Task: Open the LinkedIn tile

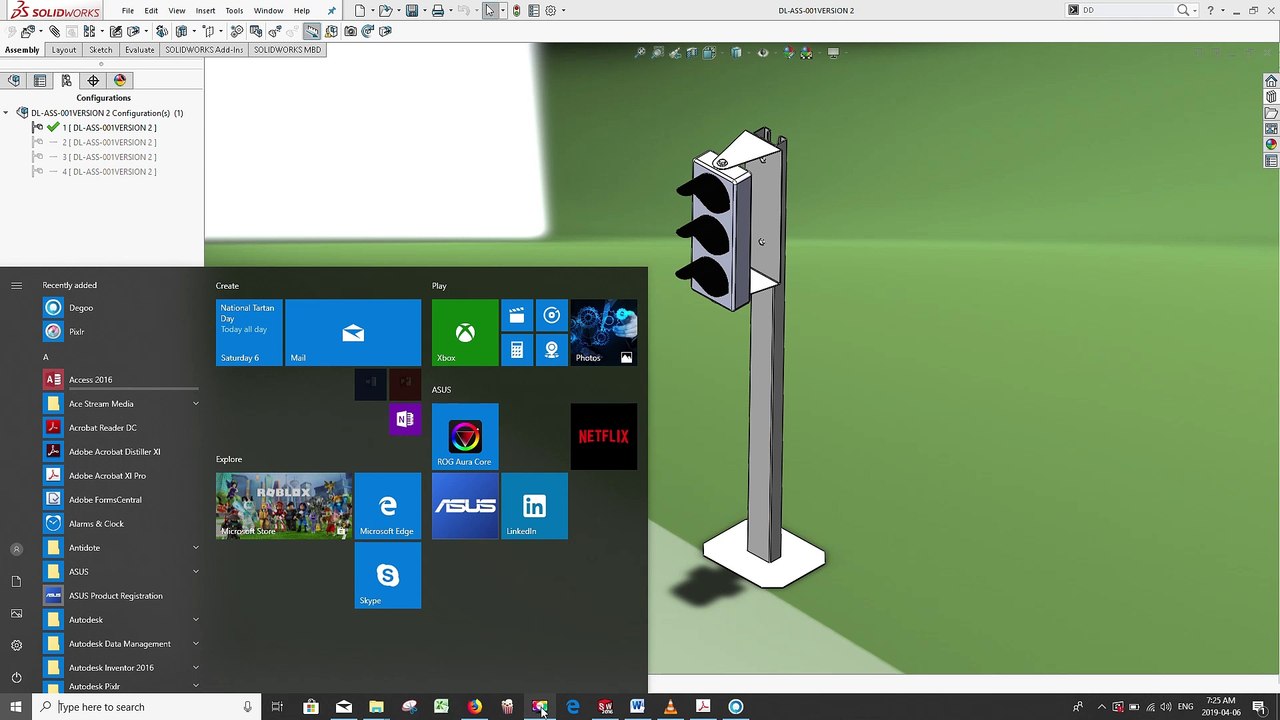Action: 535,506
